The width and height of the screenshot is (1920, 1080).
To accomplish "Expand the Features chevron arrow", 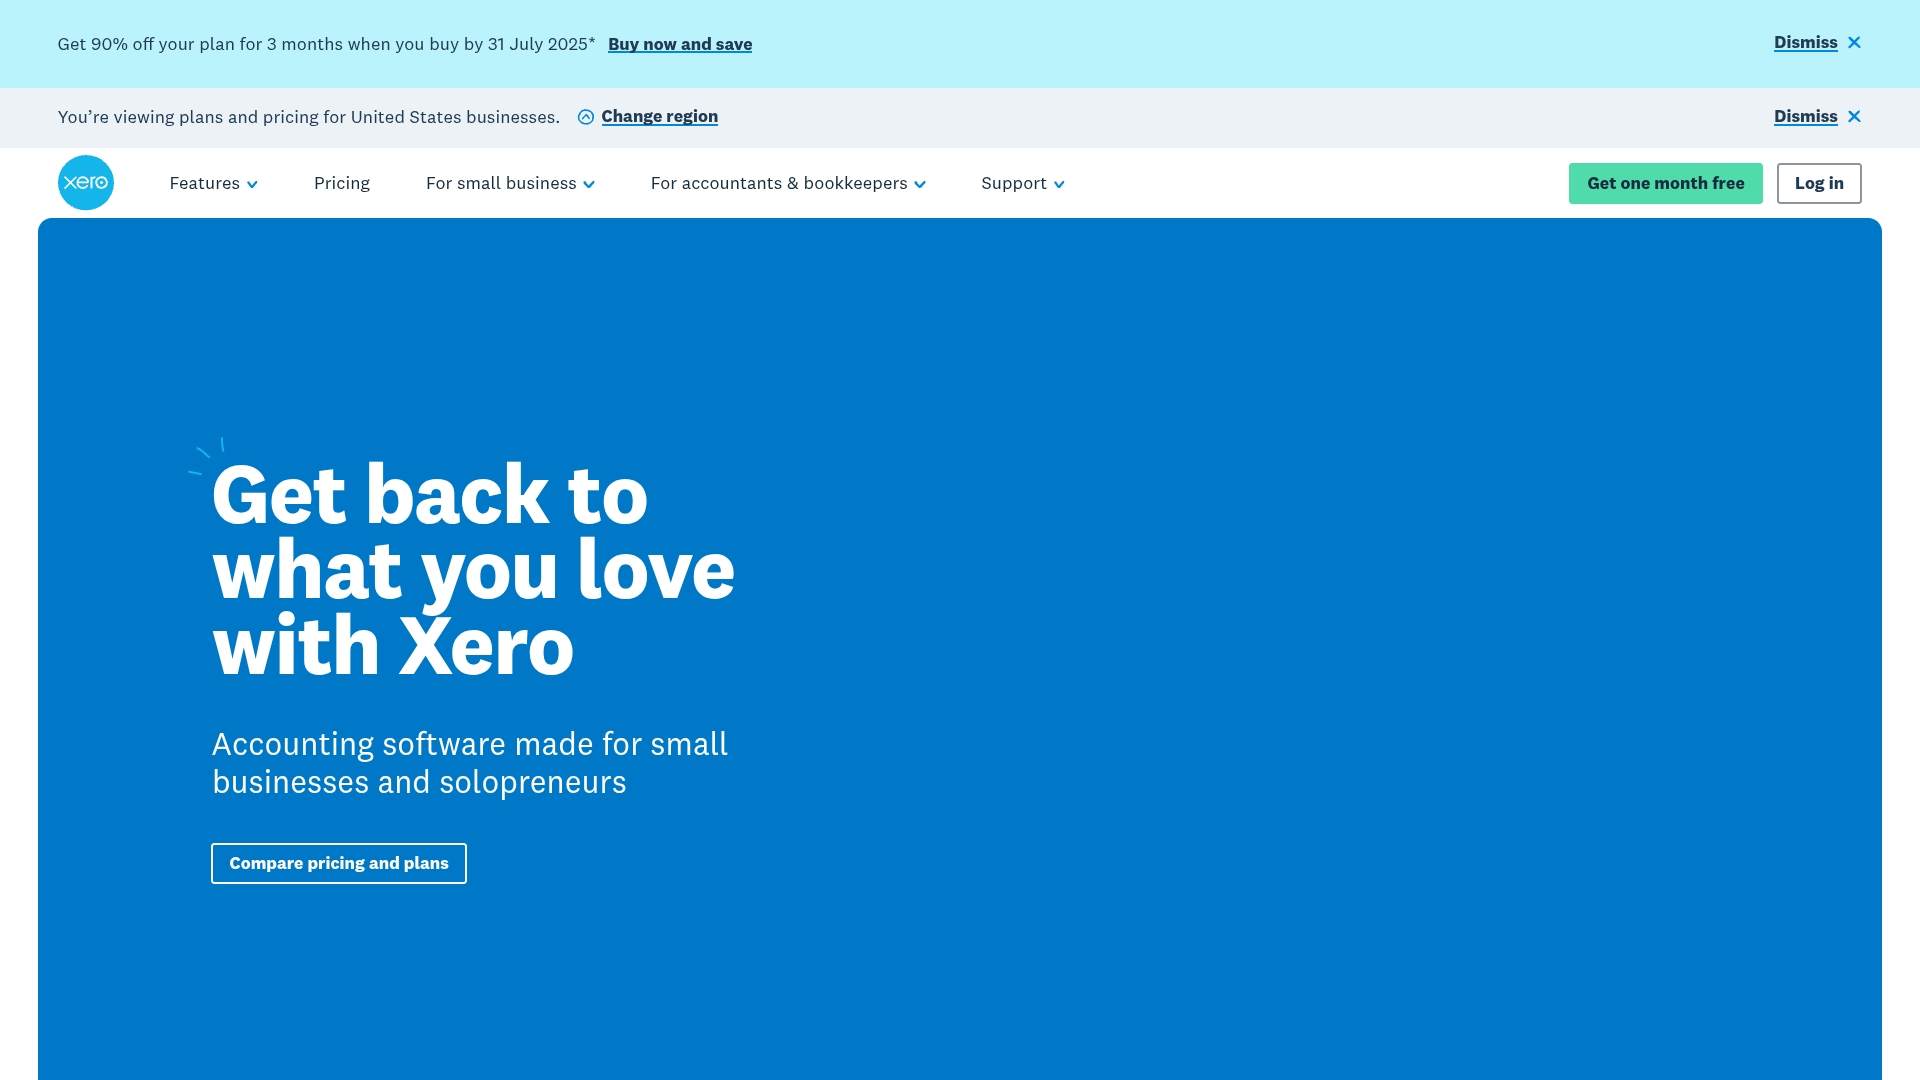I will click(x=252, y=185).
